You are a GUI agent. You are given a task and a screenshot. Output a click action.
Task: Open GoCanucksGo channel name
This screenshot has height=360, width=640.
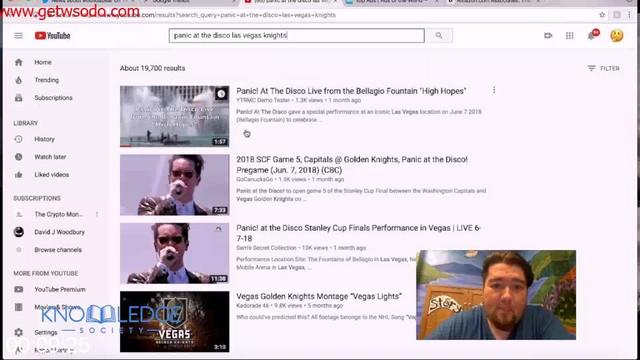[x=255, y=179]
